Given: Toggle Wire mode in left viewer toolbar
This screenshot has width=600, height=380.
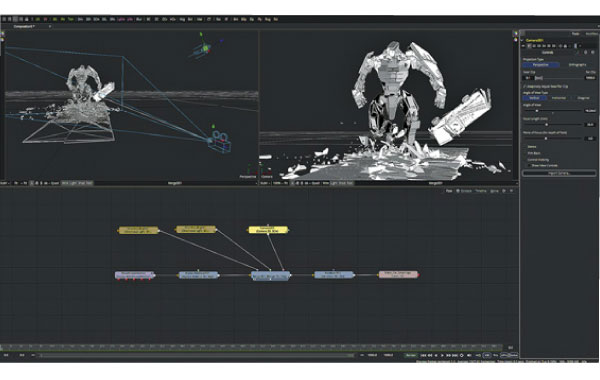Looking at the screenshot, I should (64, 183).
